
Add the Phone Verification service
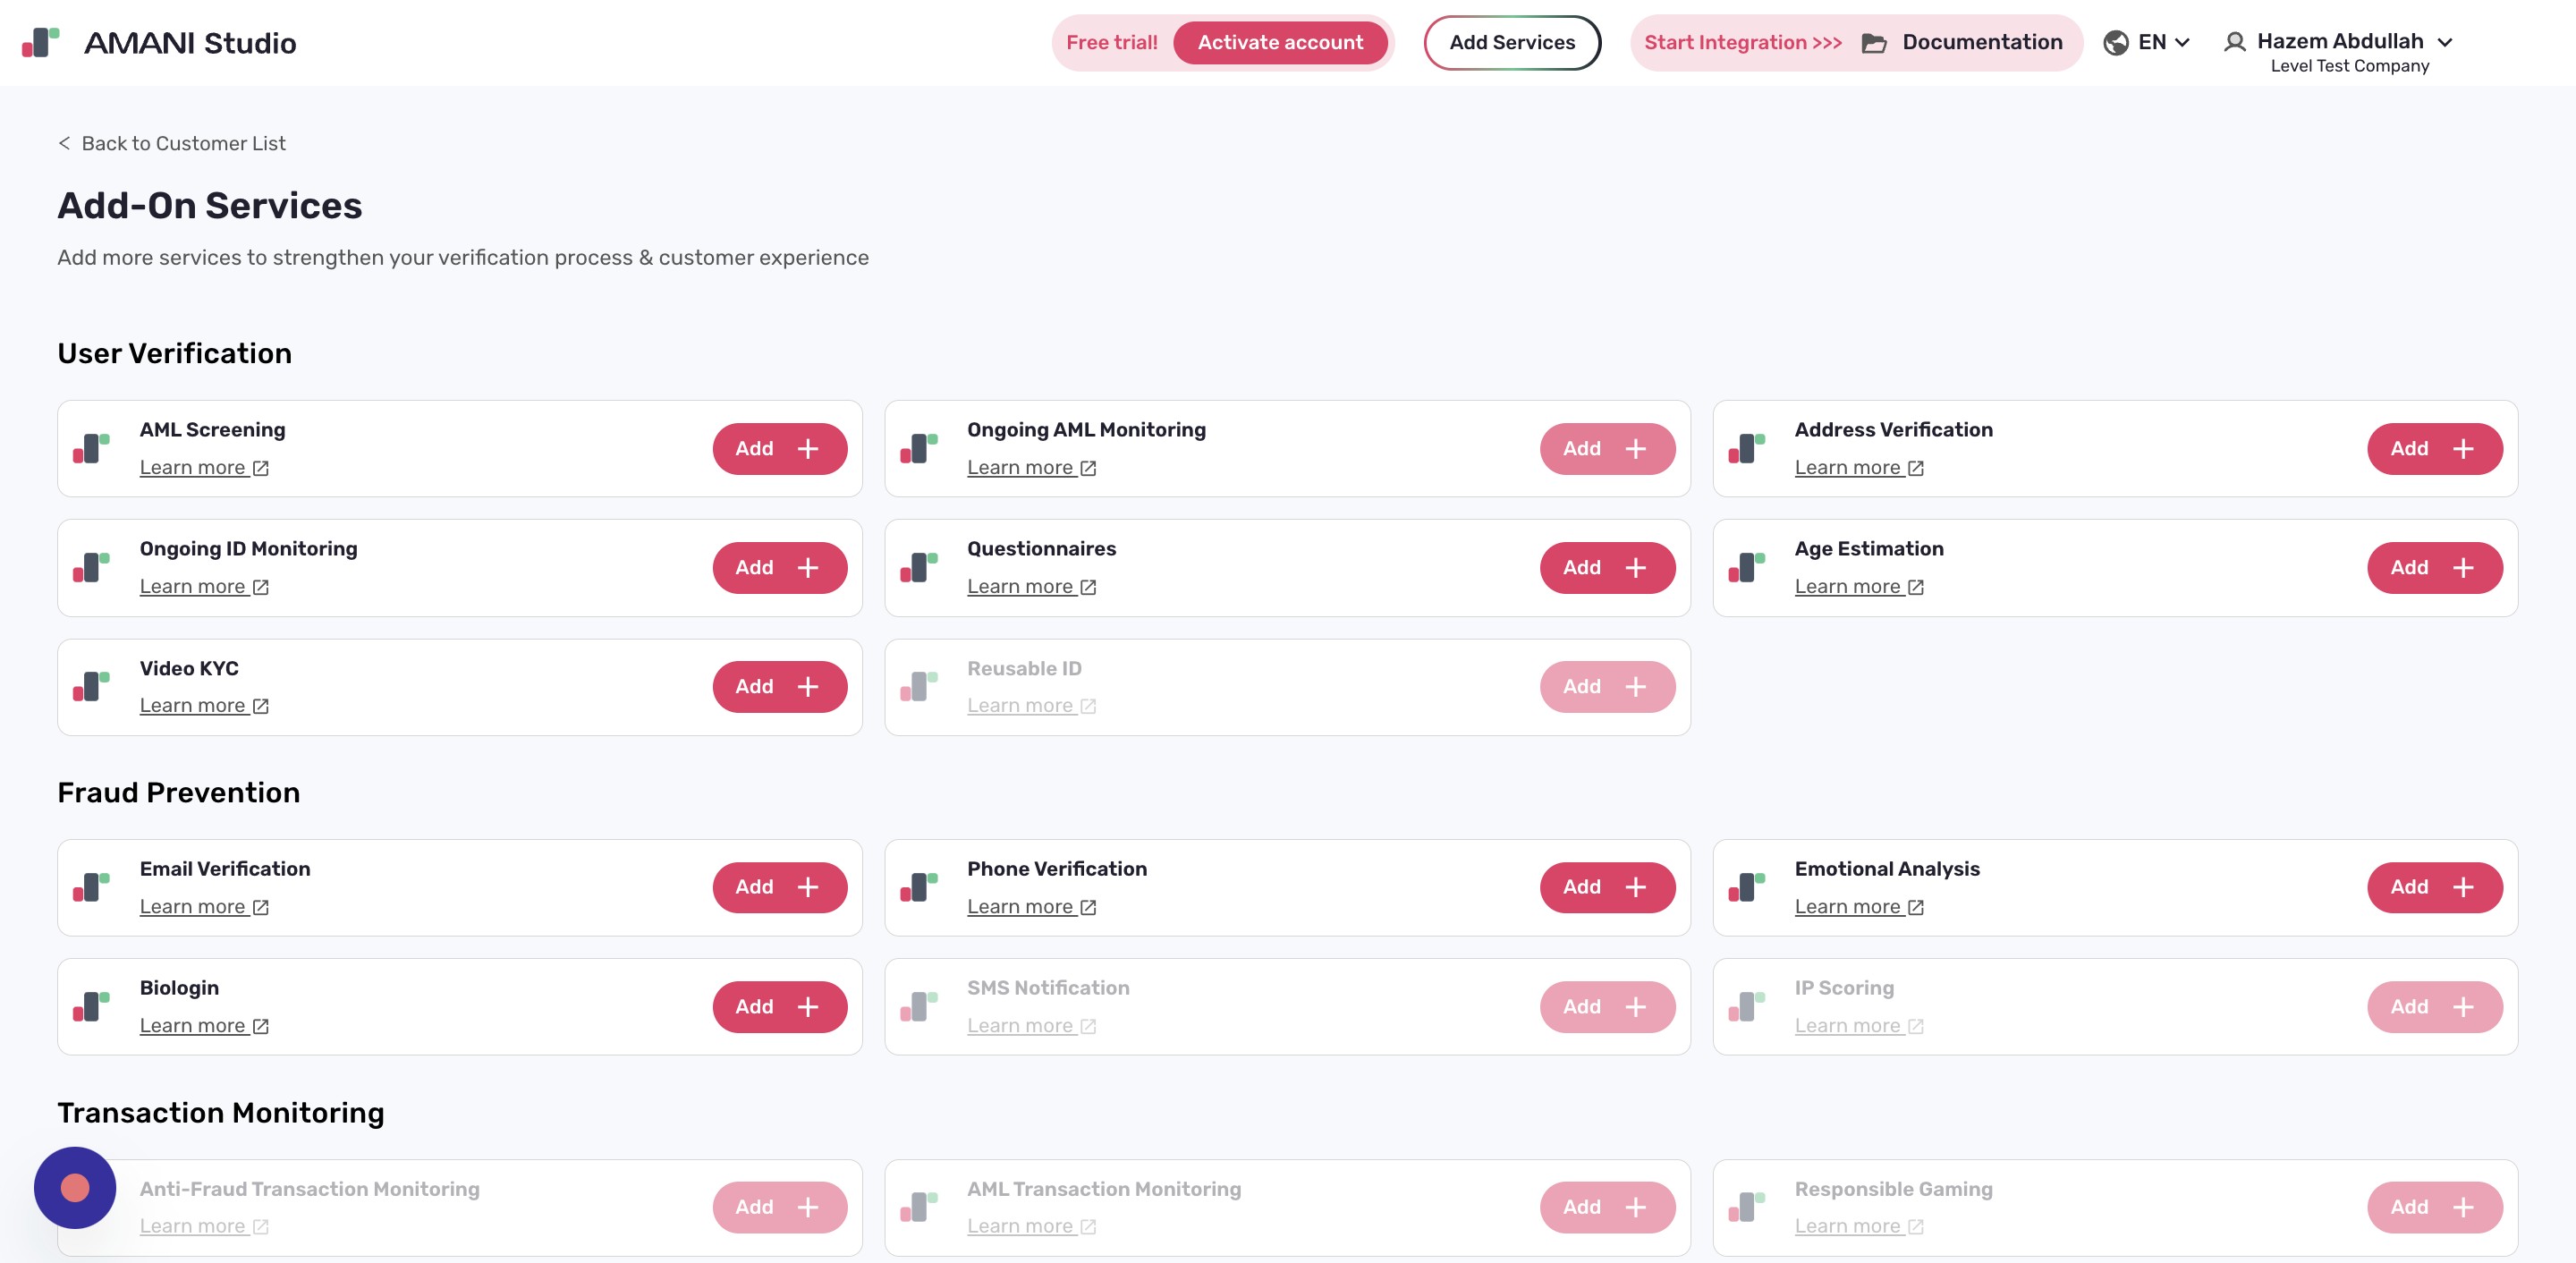1606,887
